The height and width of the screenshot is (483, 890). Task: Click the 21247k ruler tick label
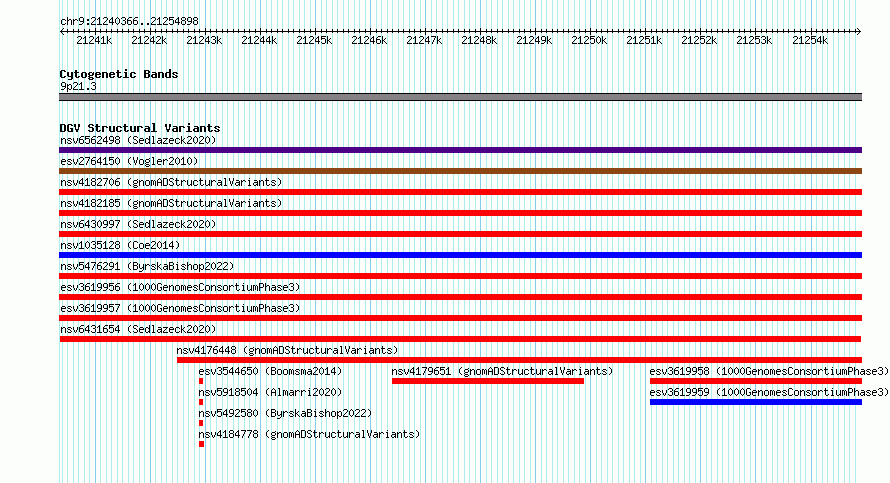tap(425, 40)
